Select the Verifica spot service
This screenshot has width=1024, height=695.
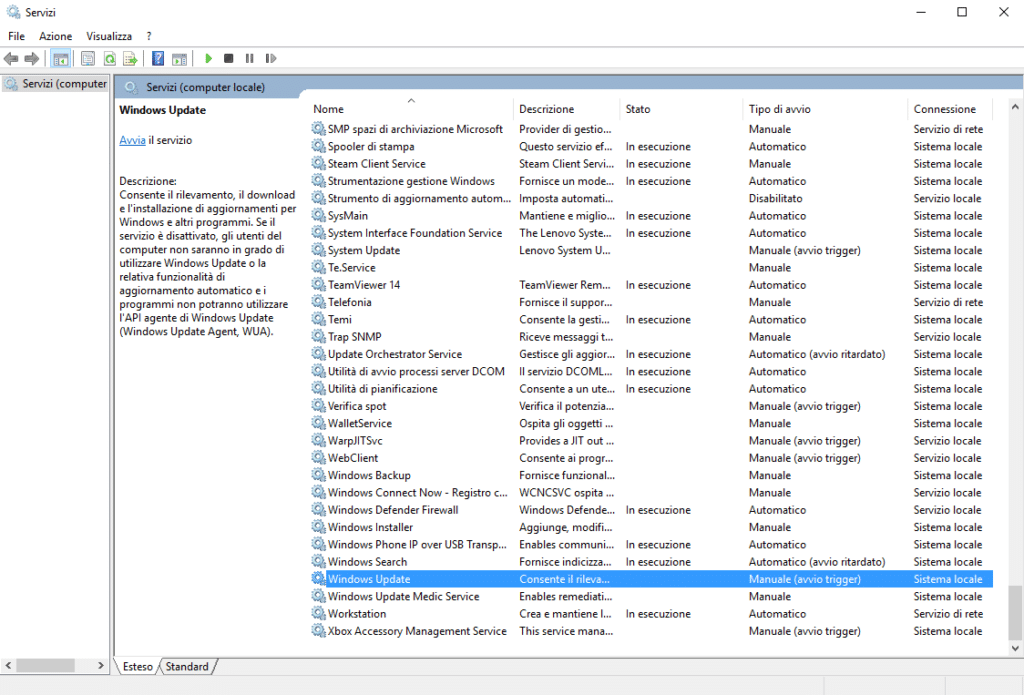652,406
